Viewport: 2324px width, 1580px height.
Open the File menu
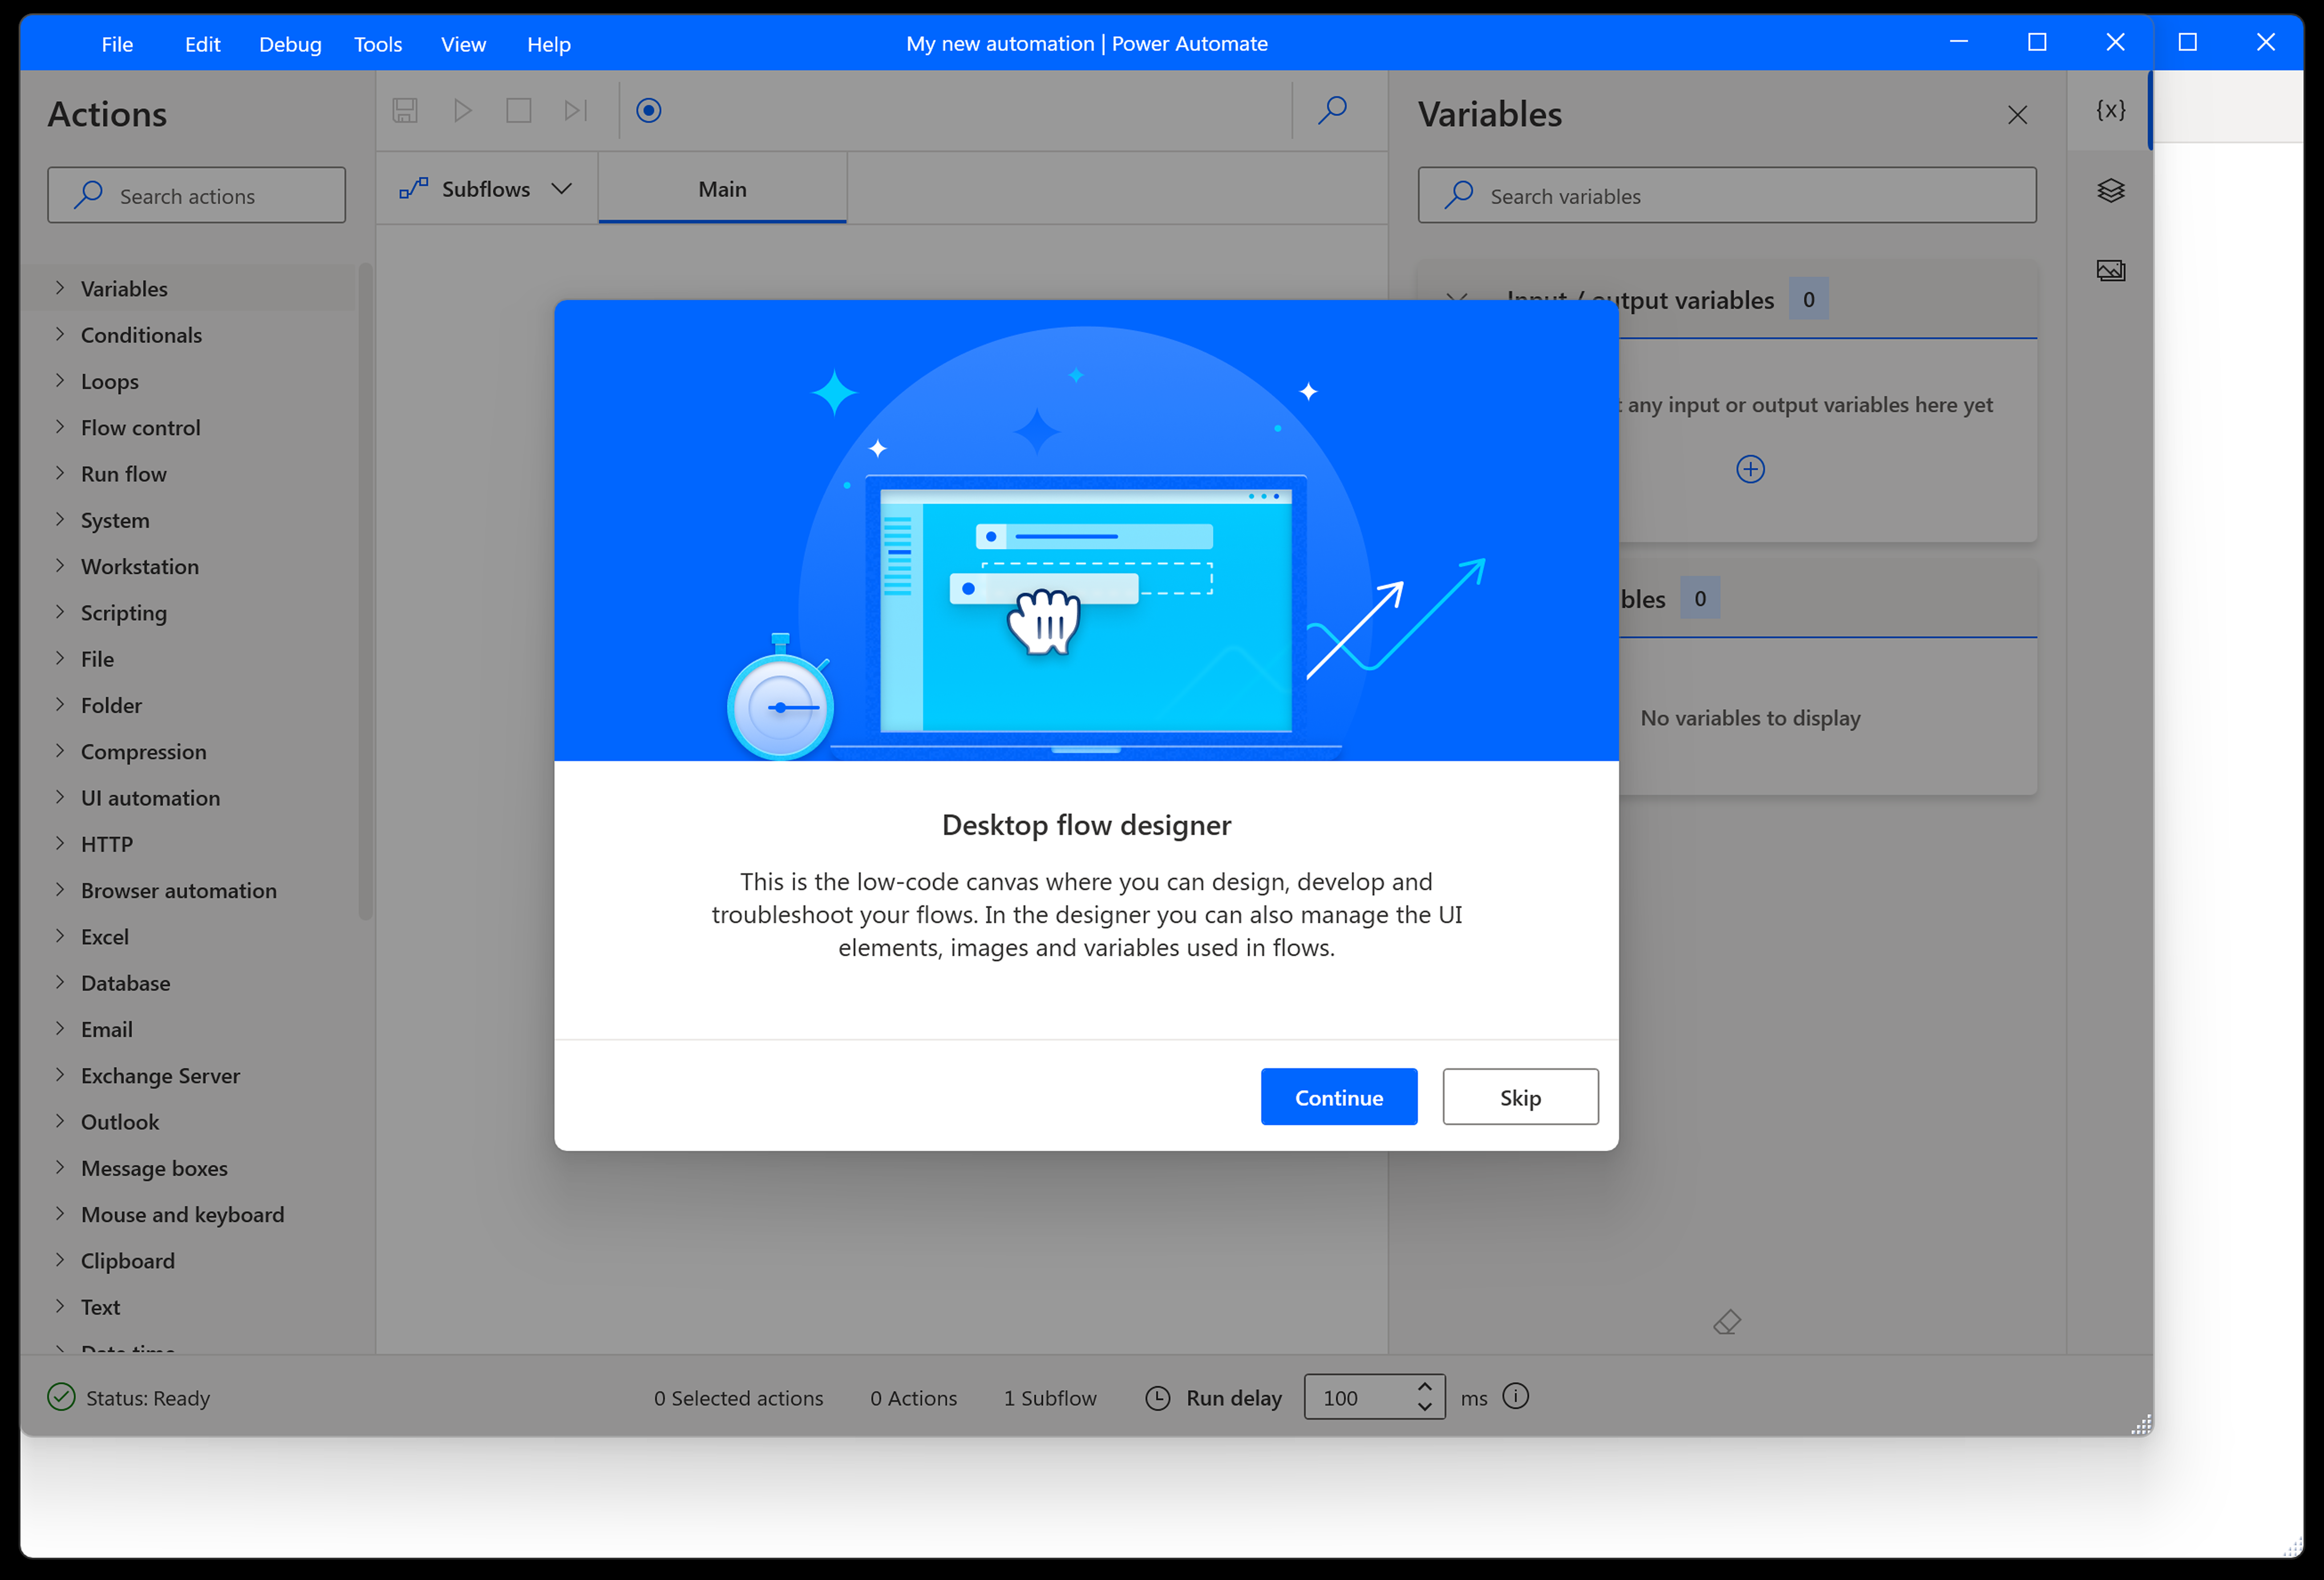[x=117, y=44]
